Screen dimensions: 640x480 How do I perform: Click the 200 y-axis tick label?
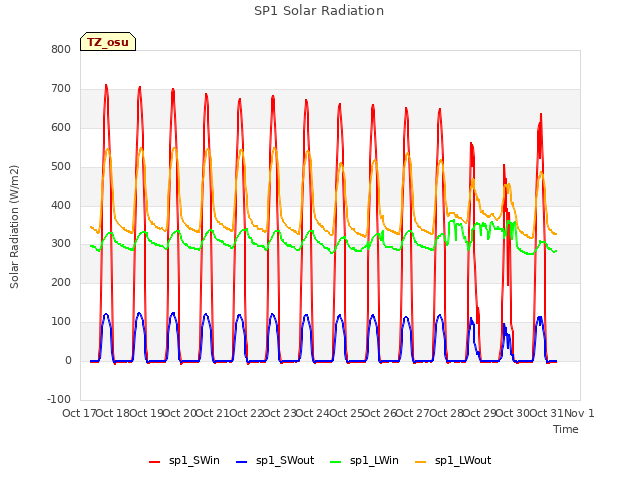[x=61, y=282]
